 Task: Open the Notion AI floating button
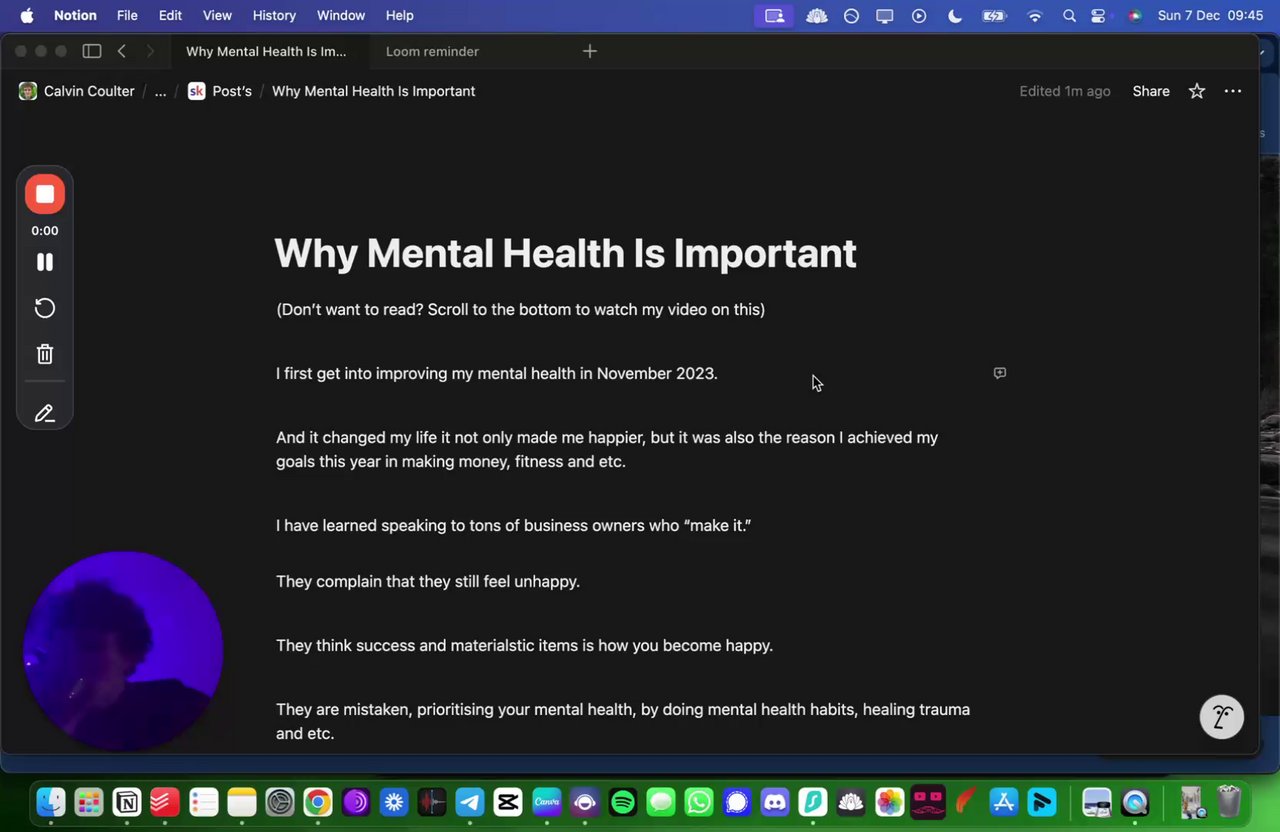point(1222,717)
